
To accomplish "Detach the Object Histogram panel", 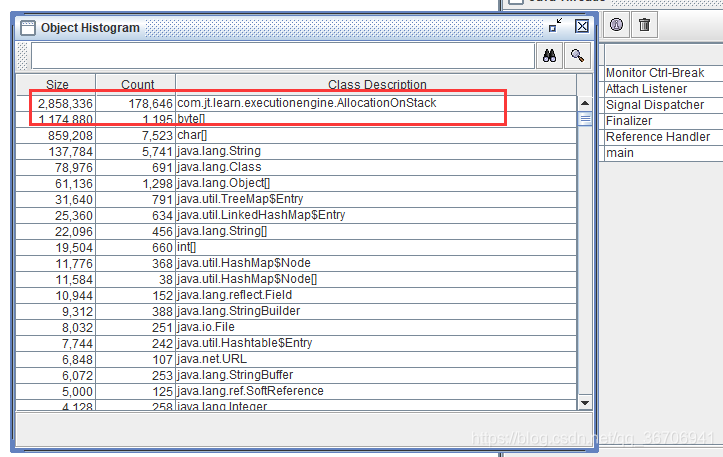I will pos(556,25).
